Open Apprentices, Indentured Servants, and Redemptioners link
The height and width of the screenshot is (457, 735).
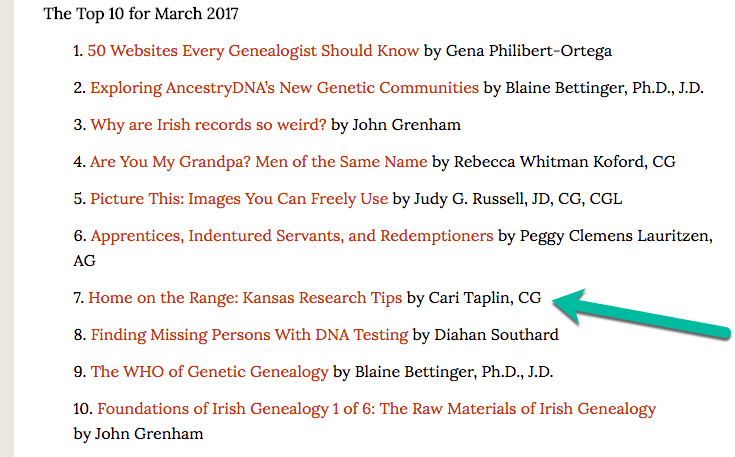point(291,236)
